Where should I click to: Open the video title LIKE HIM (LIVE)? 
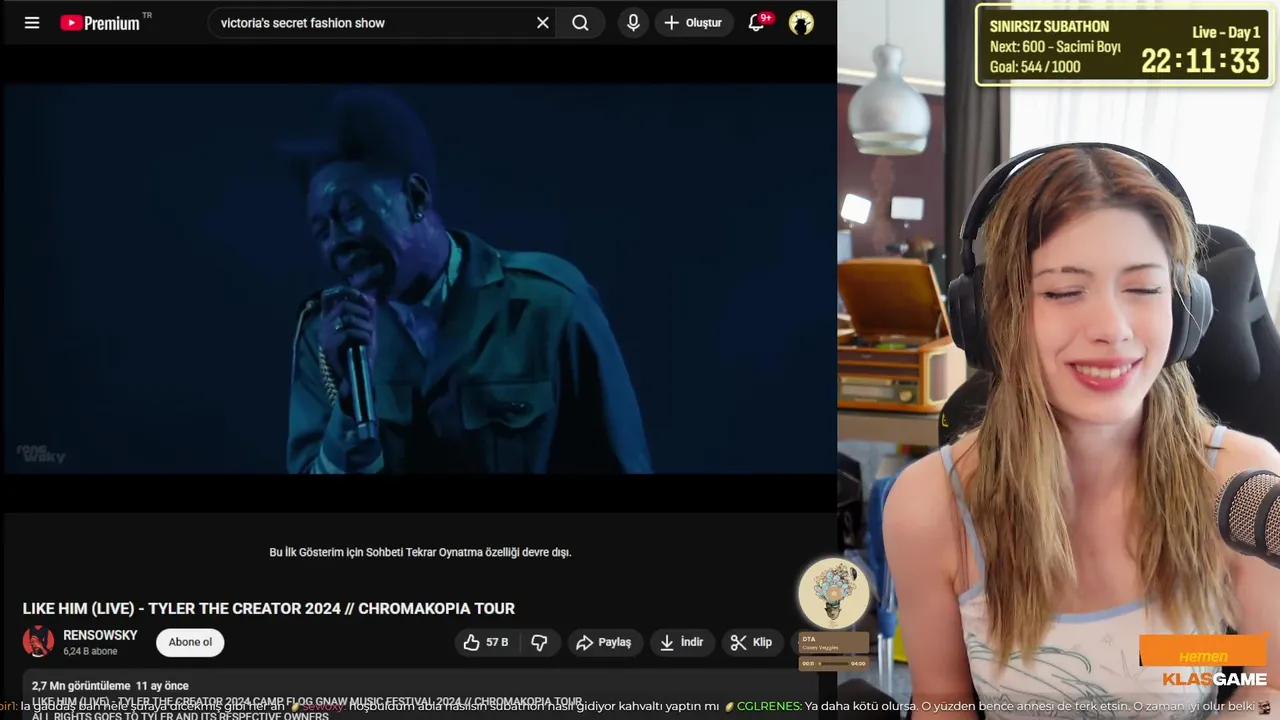269,608
